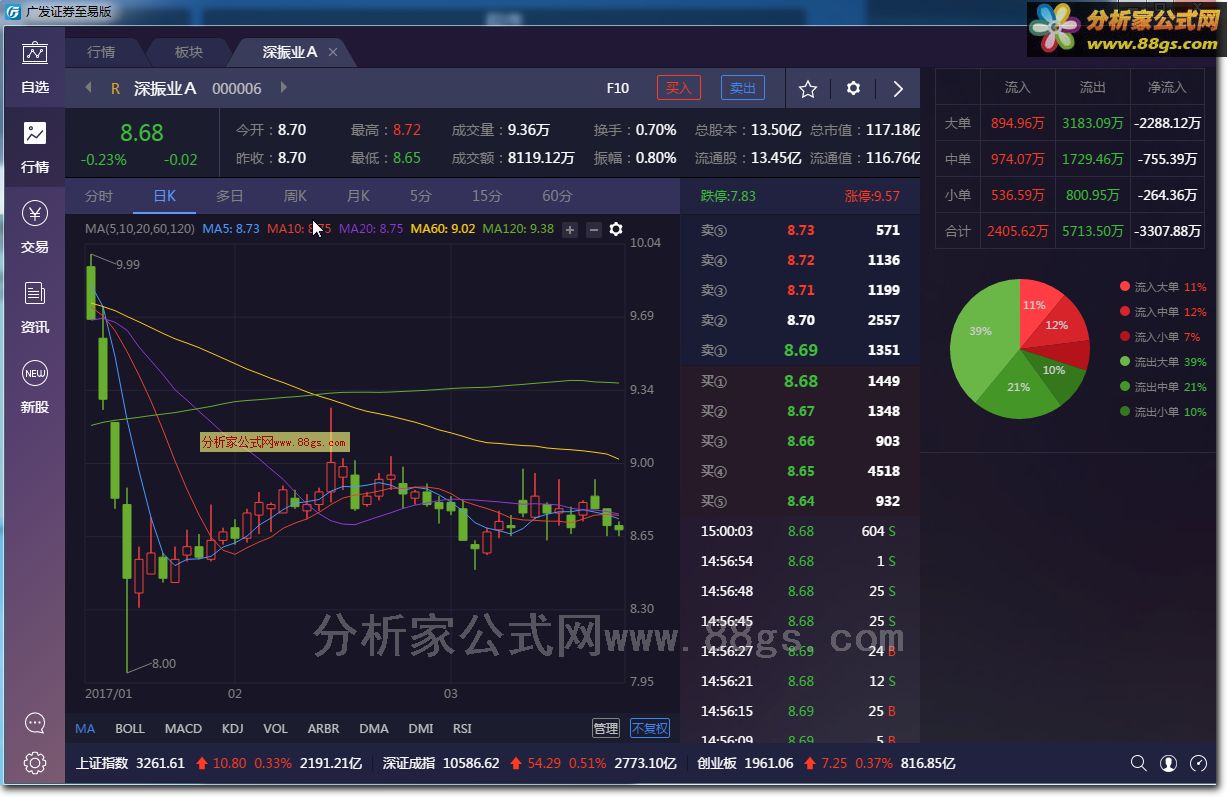Screen dimensions: 1229x798
Task: Click the red 买入 buy button
Action: 679,88
